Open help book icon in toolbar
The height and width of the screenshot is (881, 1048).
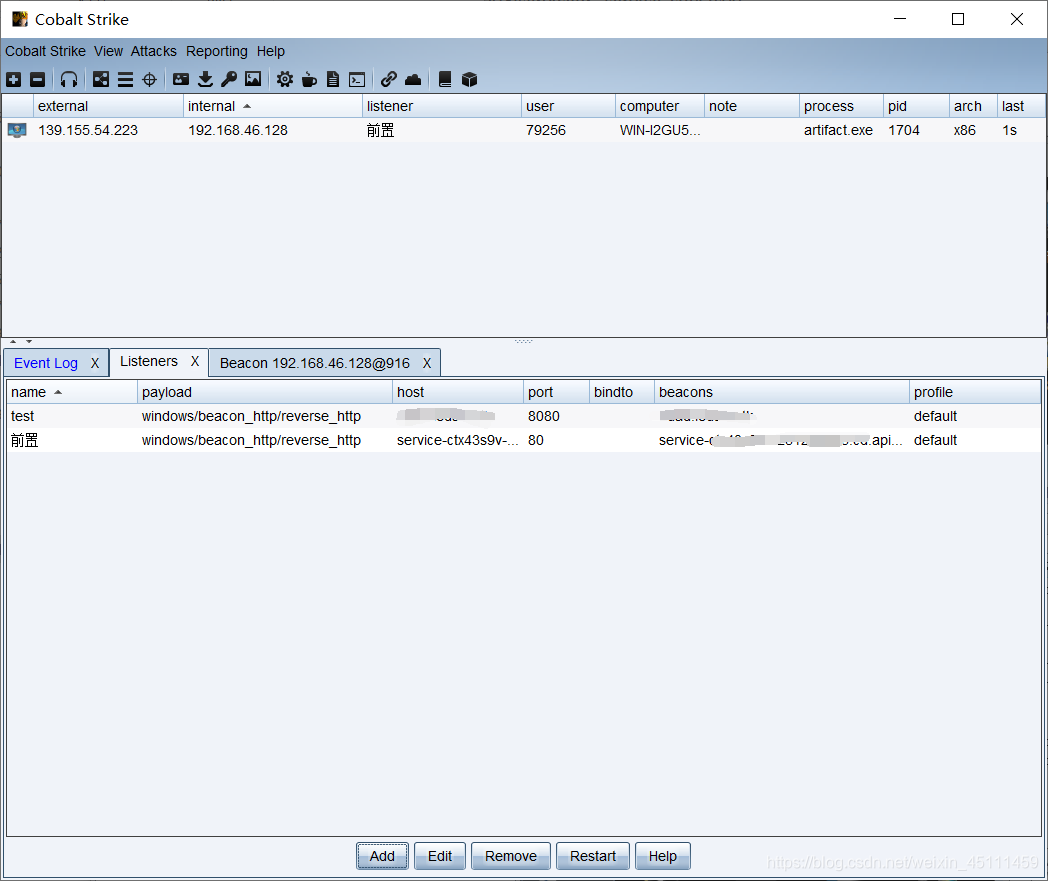[444, 80]
